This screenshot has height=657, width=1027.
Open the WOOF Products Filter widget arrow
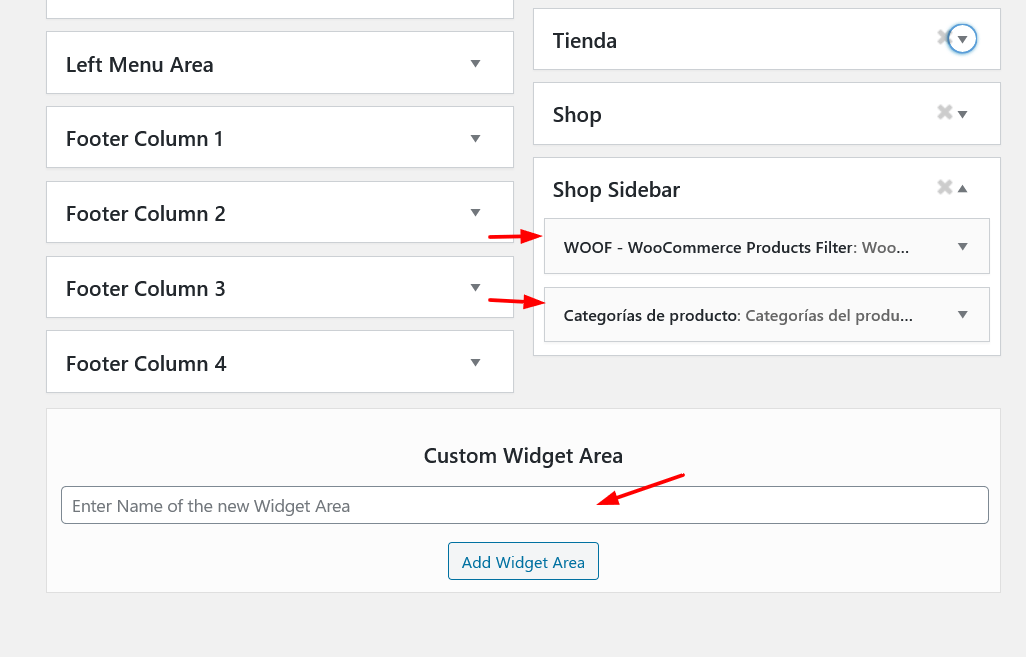[x=962, y=246]
